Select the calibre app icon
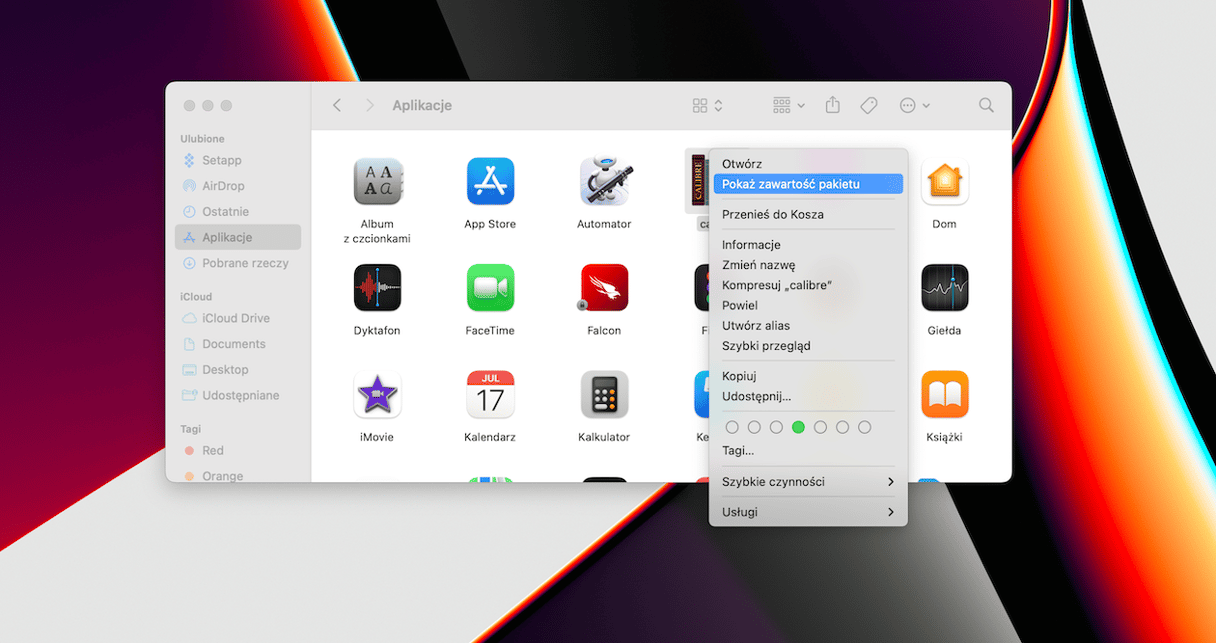Screen dimensions: 1216x643 coord(697,181)
